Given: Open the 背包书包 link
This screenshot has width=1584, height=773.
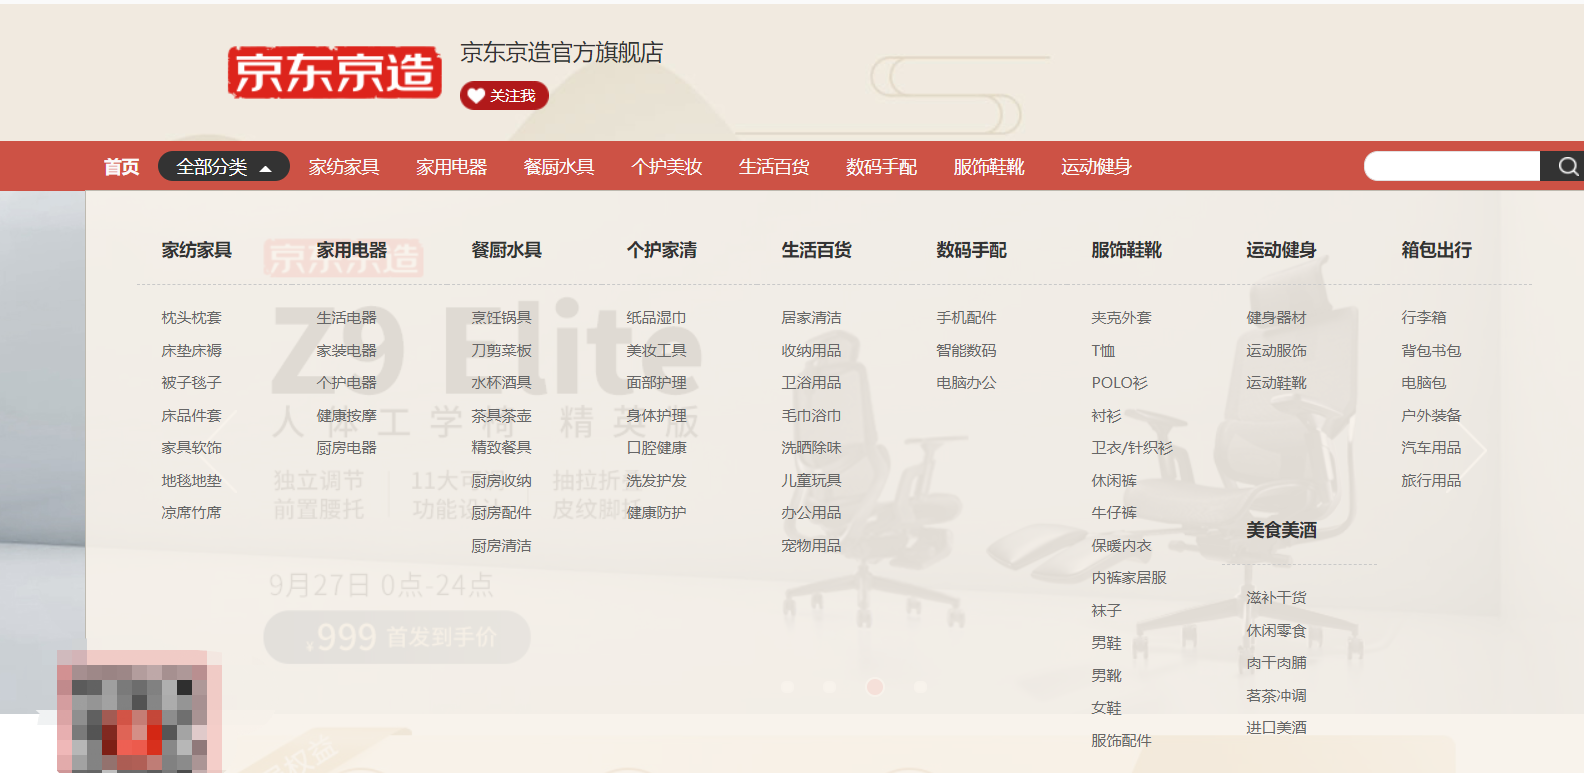Looking at the screenshot, I should pyautogui.click(x=1432, y=351).
